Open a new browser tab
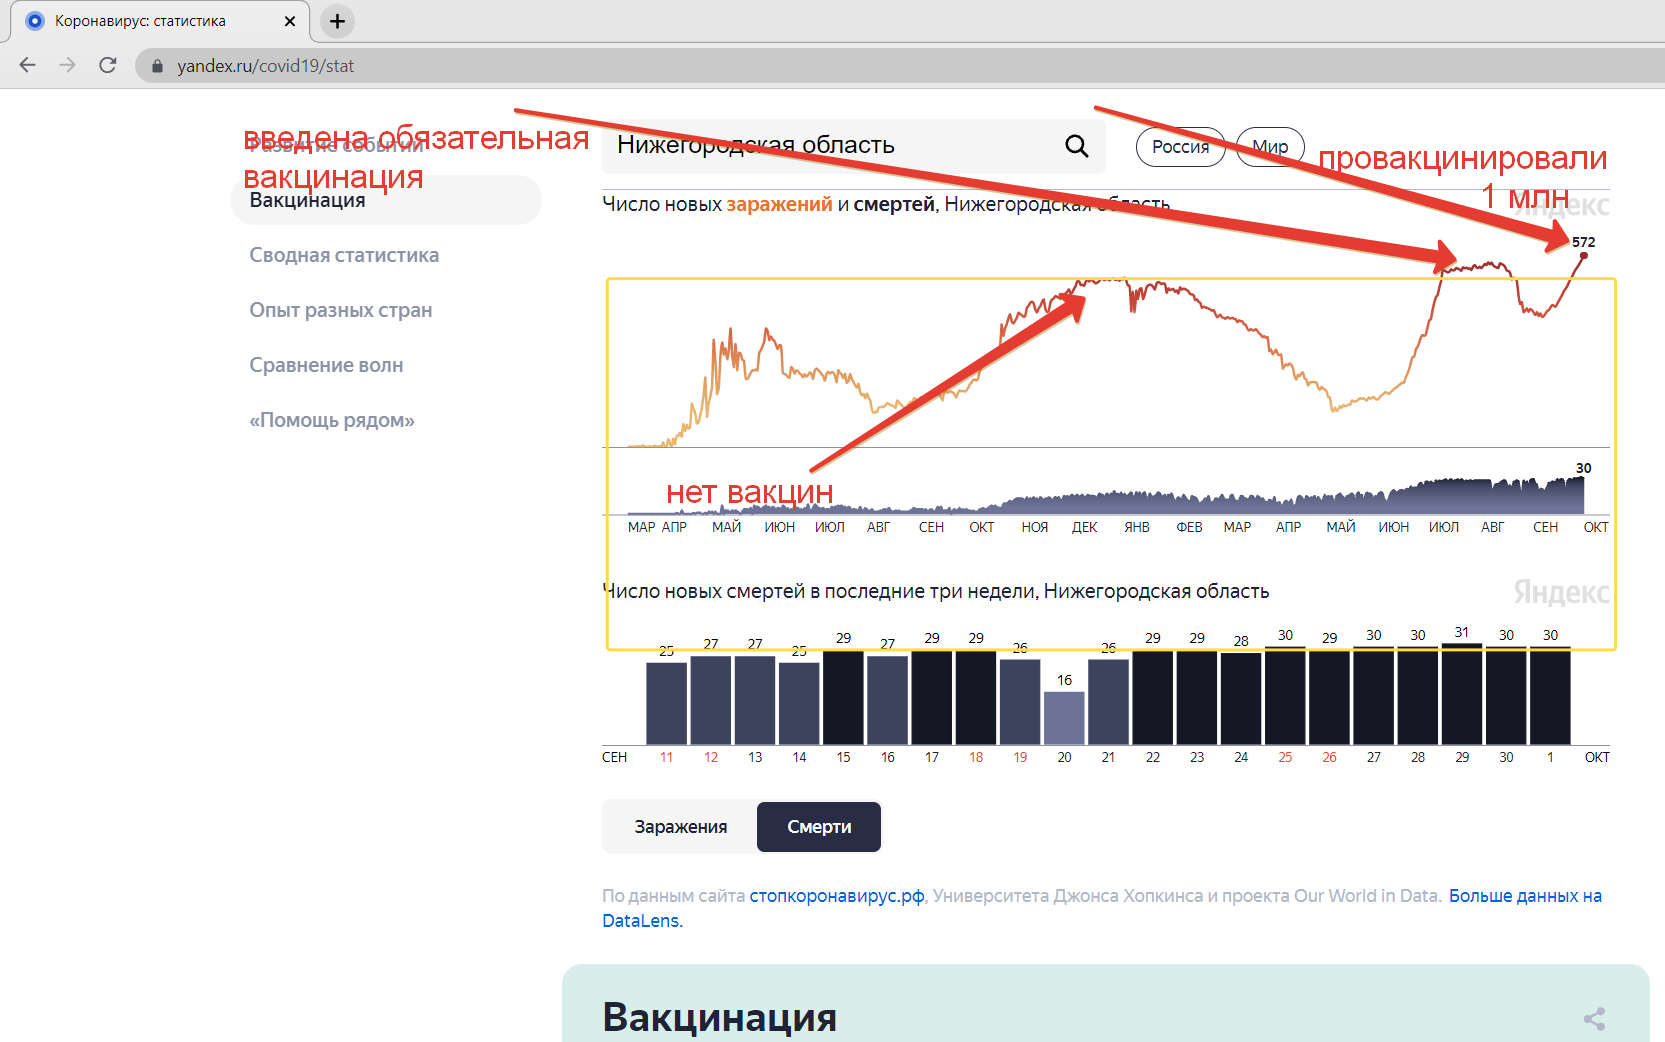 pos(338,21)
